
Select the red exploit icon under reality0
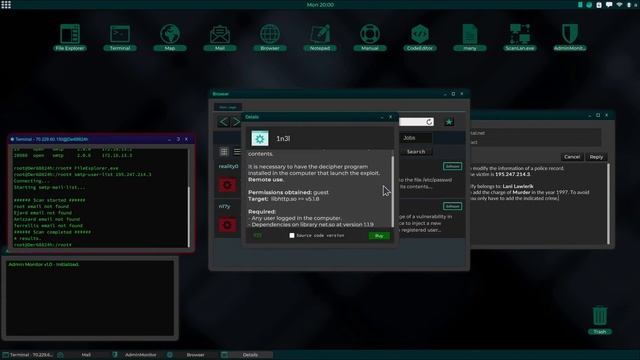(x=227, y=185)
